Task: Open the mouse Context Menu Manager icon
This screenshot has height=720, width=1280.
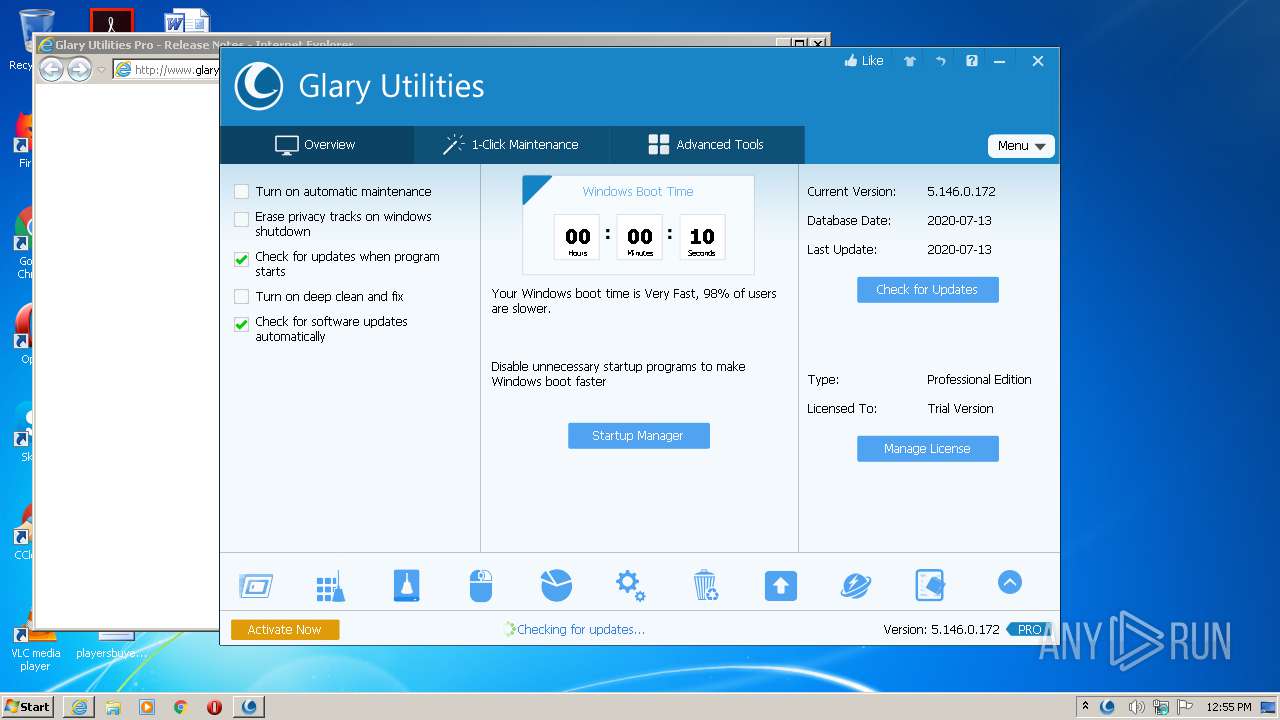Action: pyautogui.click(x=481, y=585)
